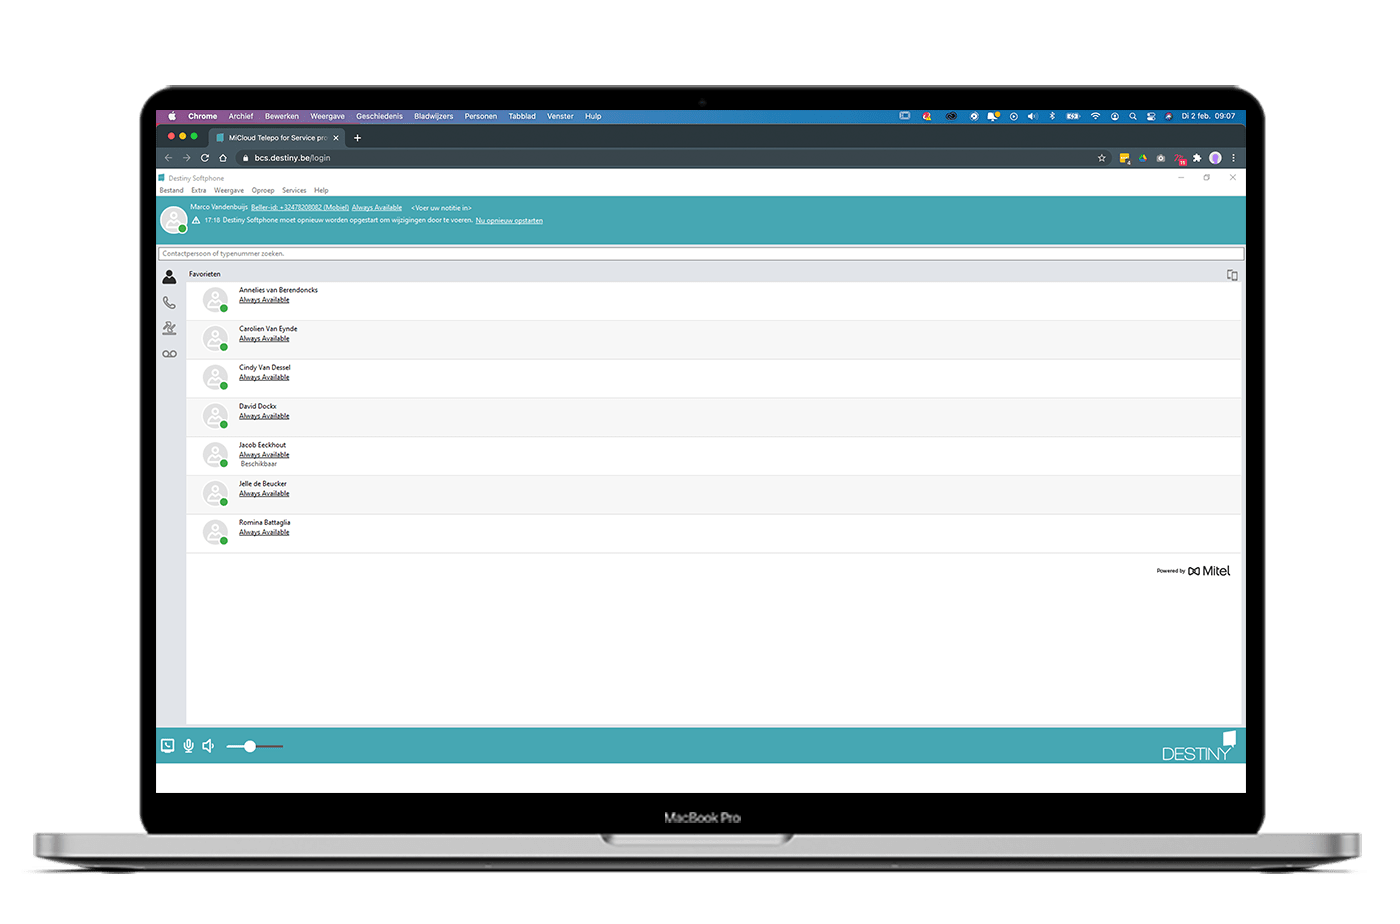Screen dimensions: 1400x924
Task: Open the Bestand menu
Action: click(172, 190)
